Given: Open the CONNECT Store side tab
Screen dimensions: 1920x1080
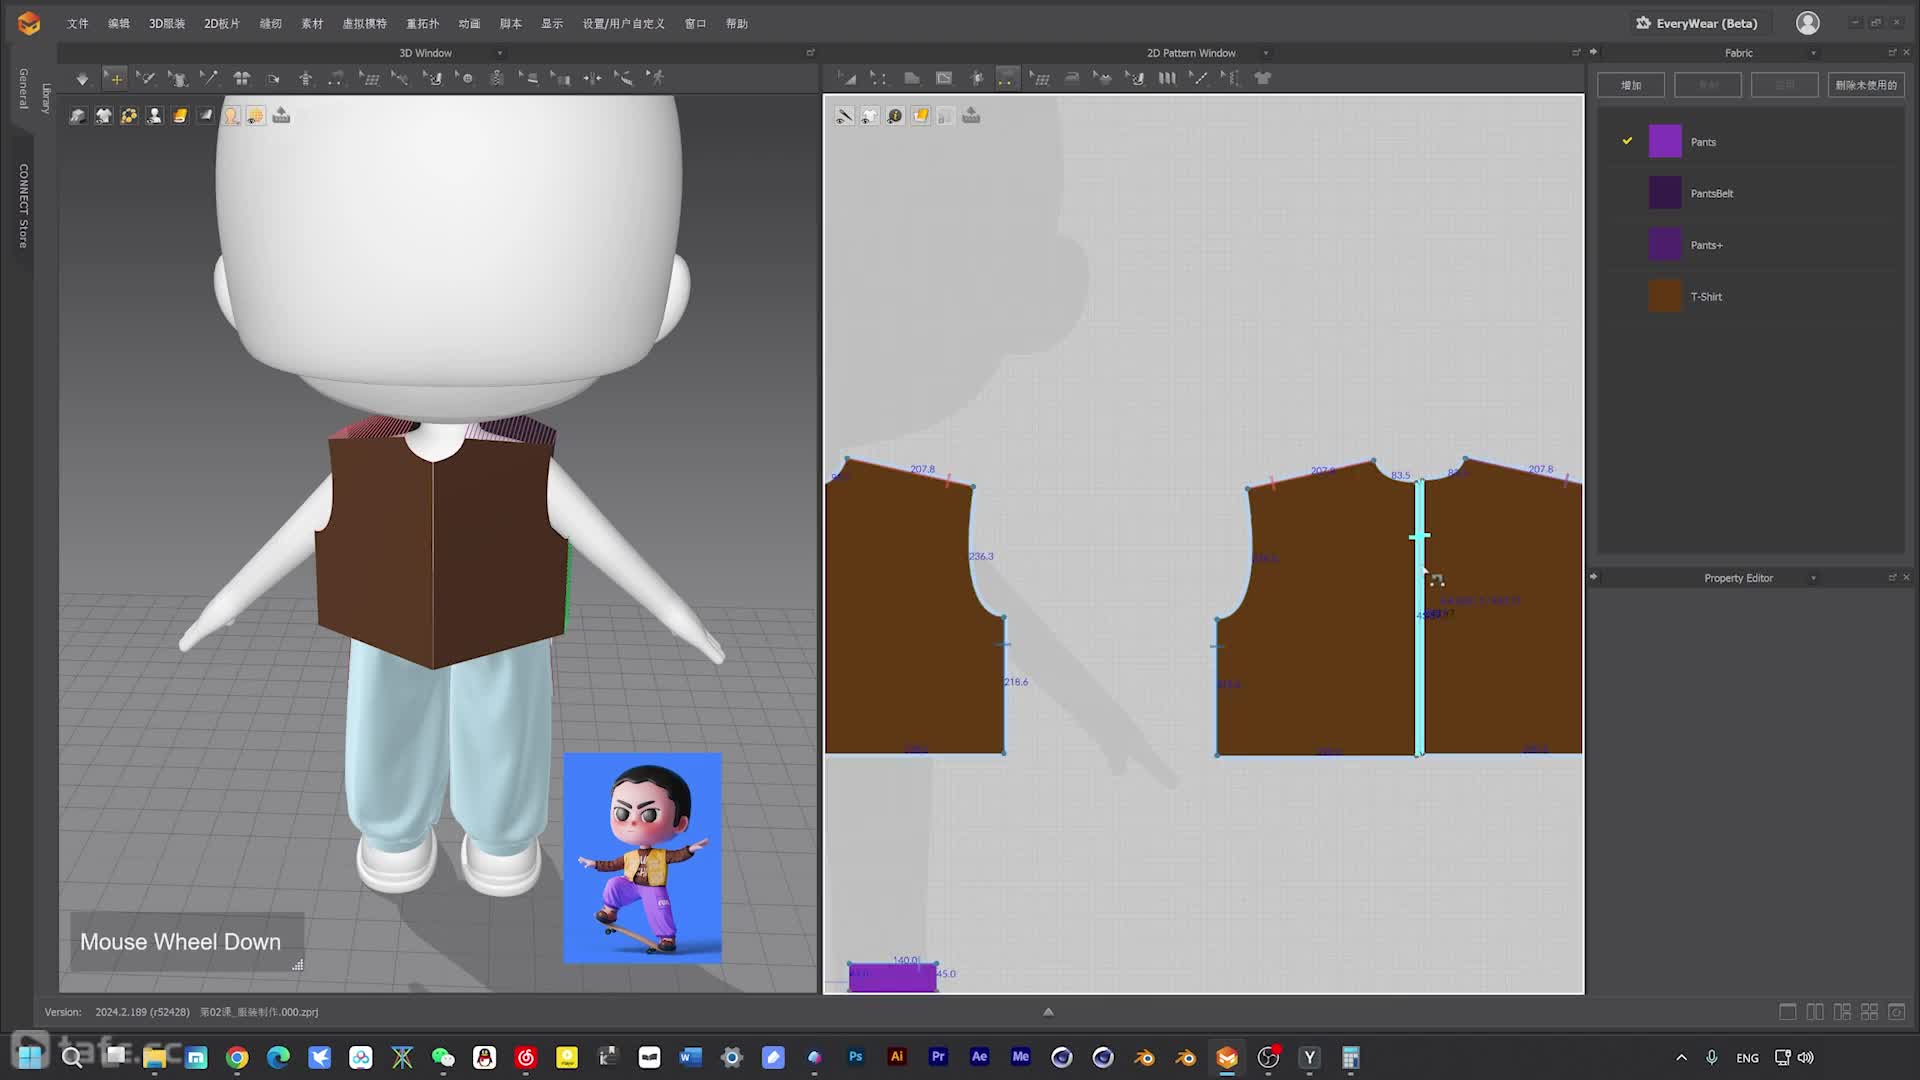Looking at the screenshot, I should point(23,206).
